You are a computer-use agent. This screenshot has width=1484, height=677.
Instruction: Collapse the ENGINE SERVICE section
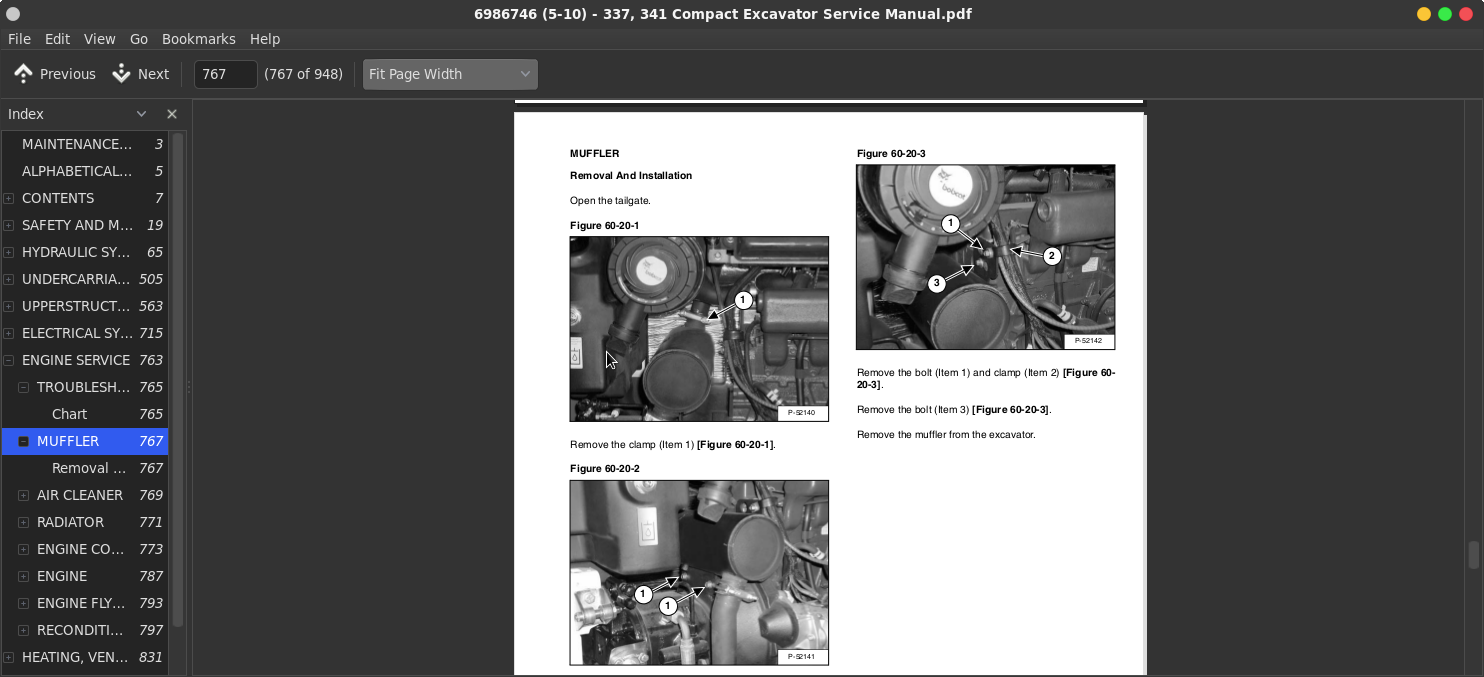(9, 360)
